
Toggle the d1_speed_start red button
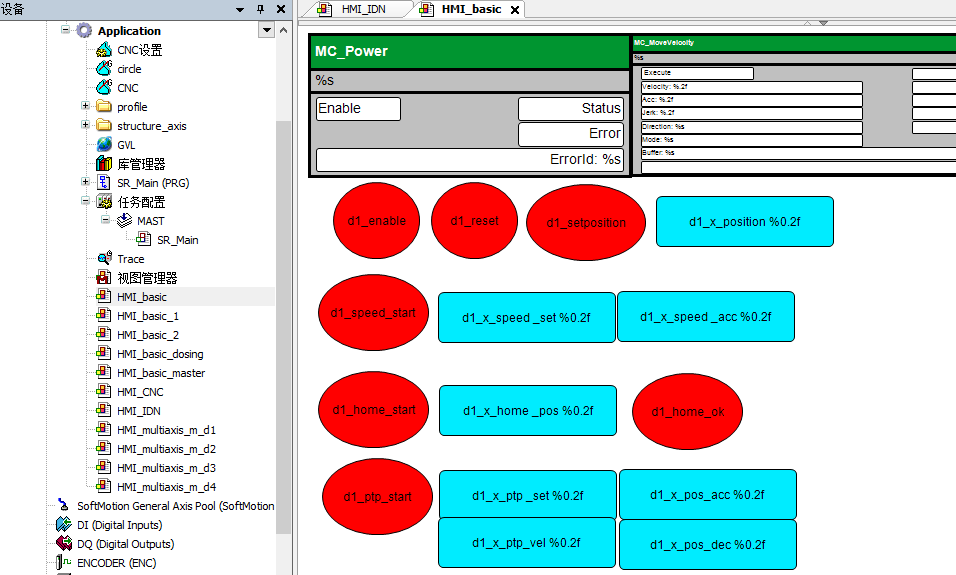pyautogui.click(x=373, y=313)
